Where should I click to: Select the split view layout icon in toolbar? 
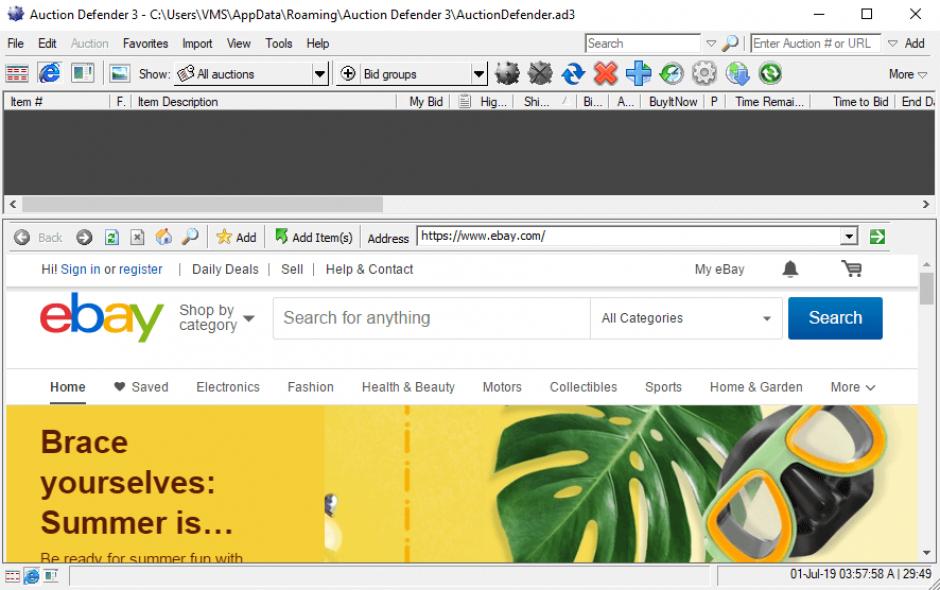pos(82,74)
